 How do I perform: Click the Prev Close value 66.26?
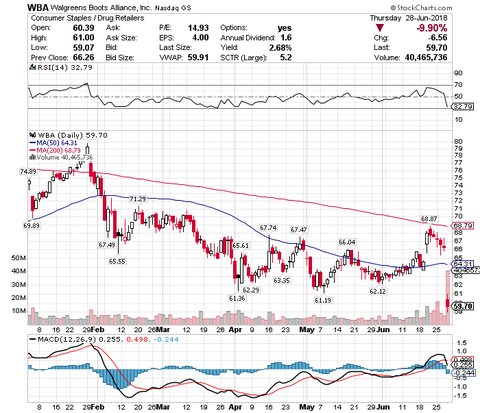84,57
